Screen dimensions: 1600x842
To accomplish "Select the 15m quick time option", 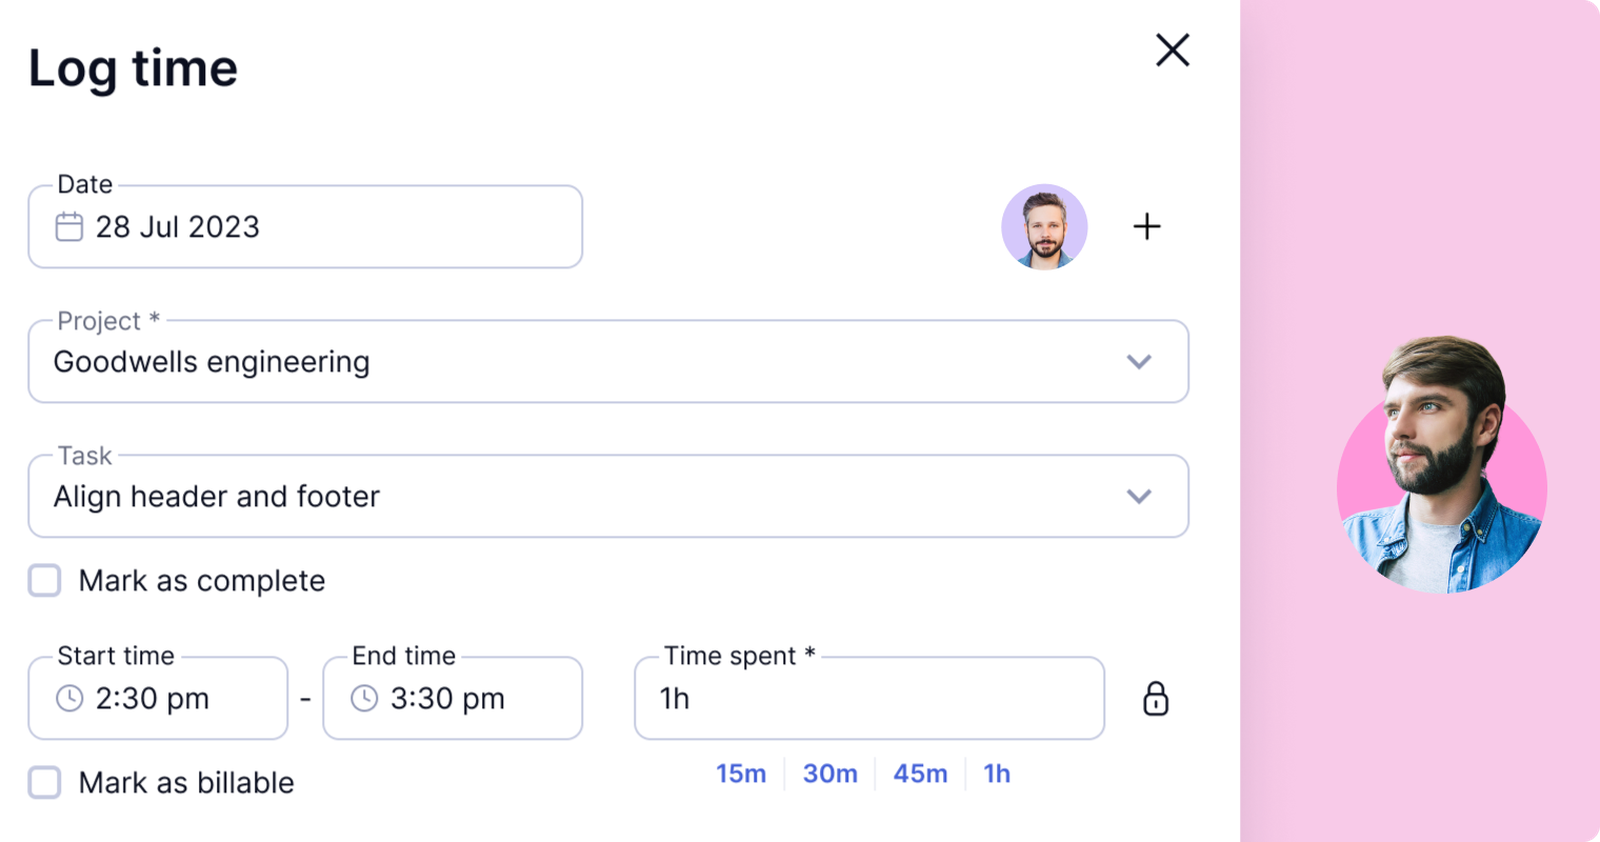I will [741, 773].
